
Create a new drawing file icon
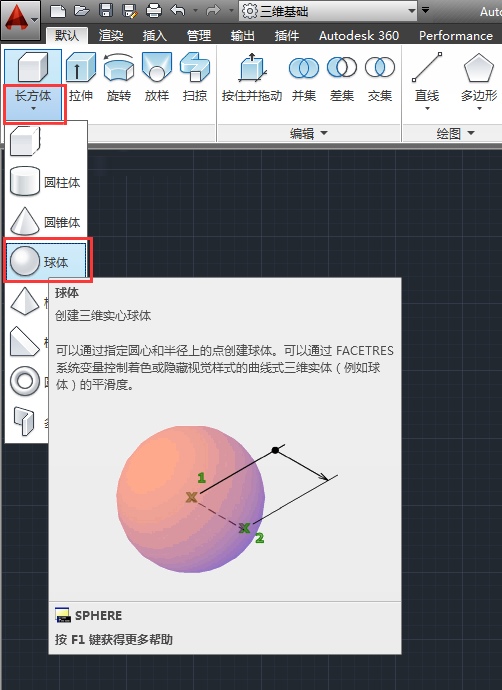[58, 11]
